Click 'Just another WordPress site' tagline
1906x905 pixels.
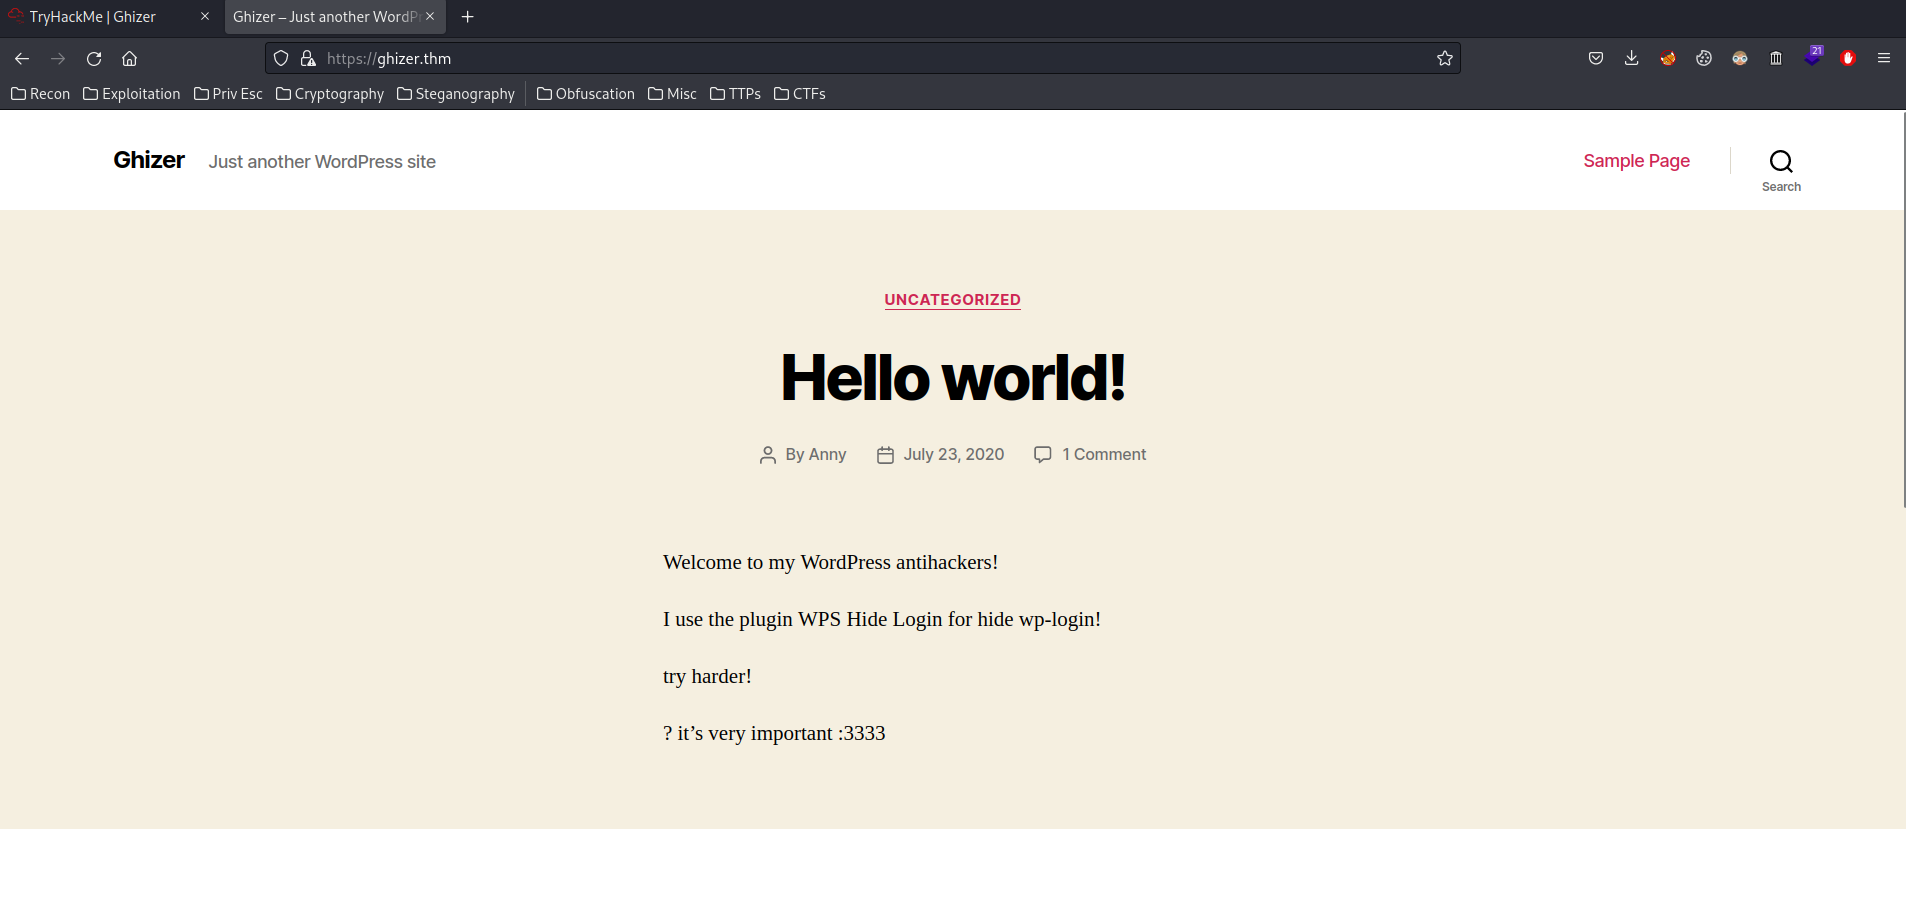322,162
